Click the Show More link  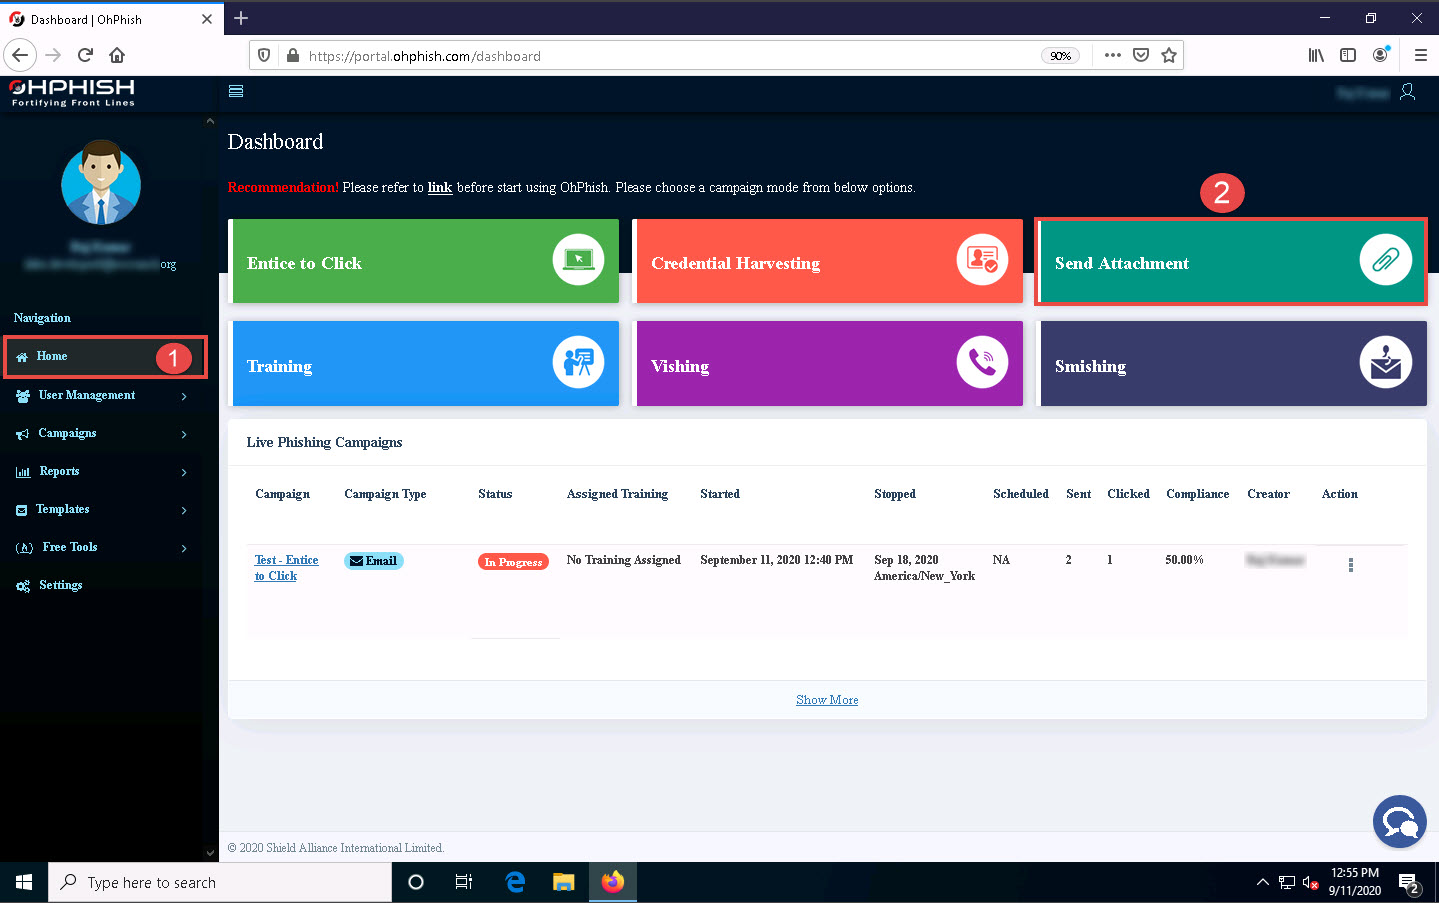pyautogui.click(x=827, y=700)
